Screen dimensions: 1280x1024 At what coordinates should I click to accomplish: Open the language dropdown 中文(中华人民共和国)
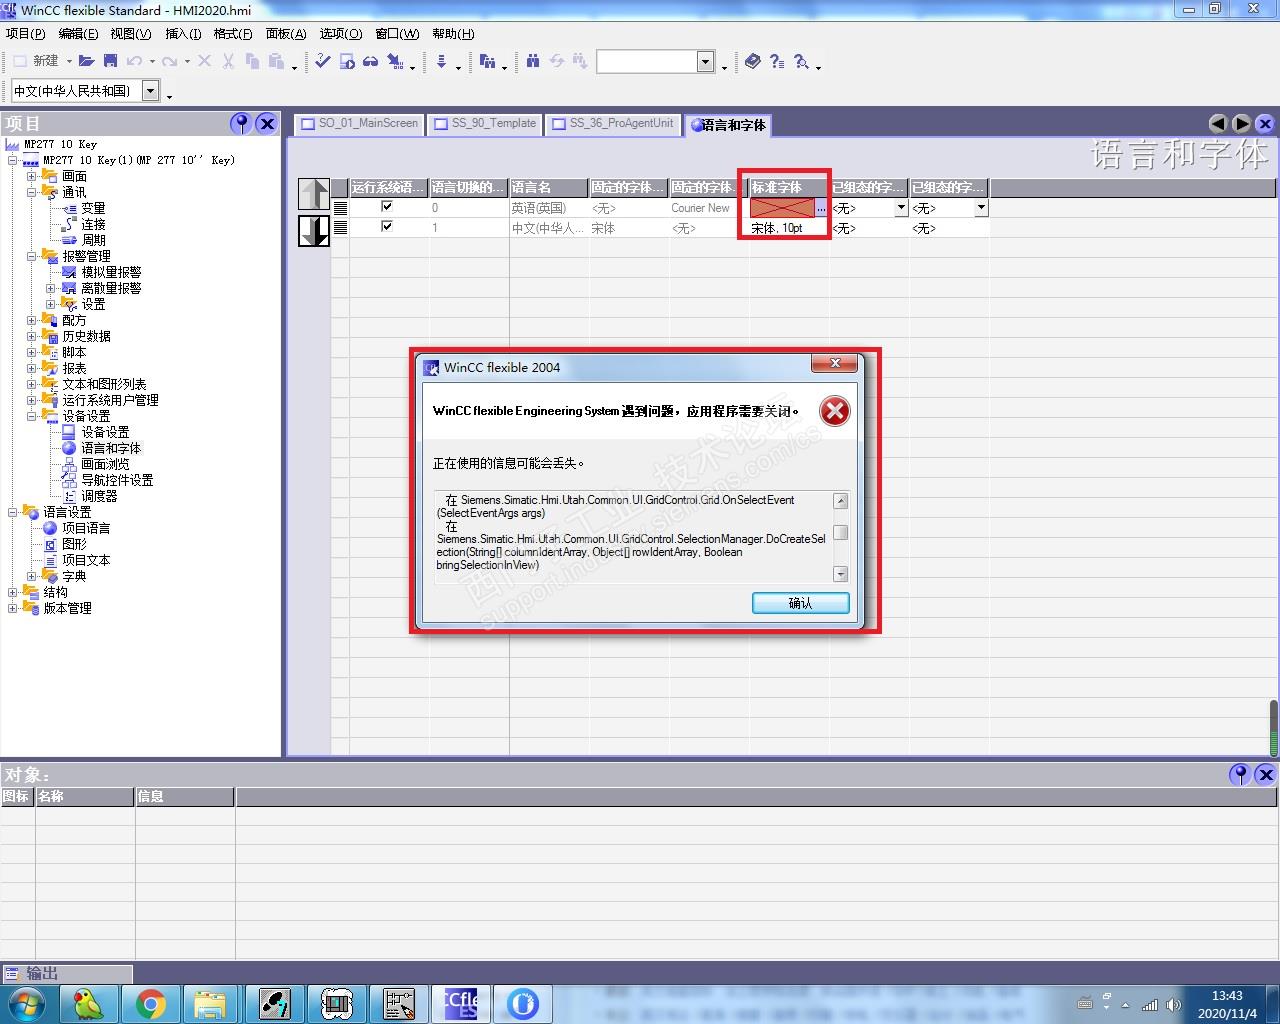click(150, 91)
